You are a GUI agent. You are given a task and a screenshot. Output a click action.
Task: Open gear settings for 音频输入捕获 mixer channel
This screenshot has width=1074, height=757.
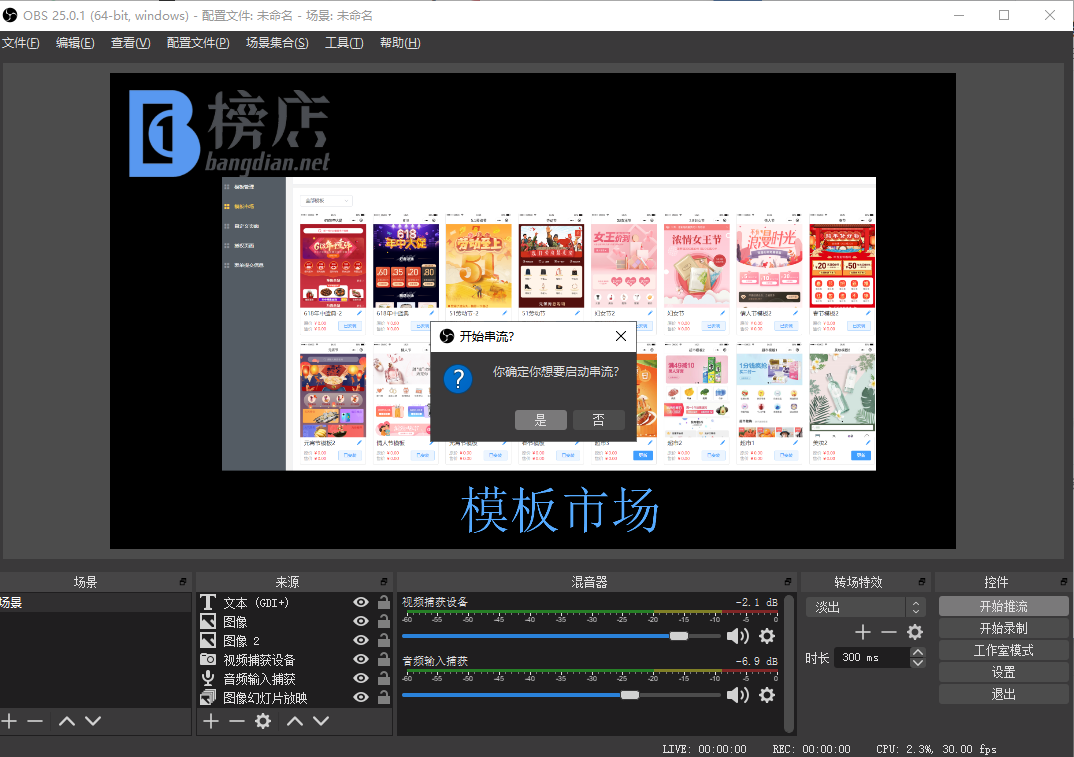(767, 695)
